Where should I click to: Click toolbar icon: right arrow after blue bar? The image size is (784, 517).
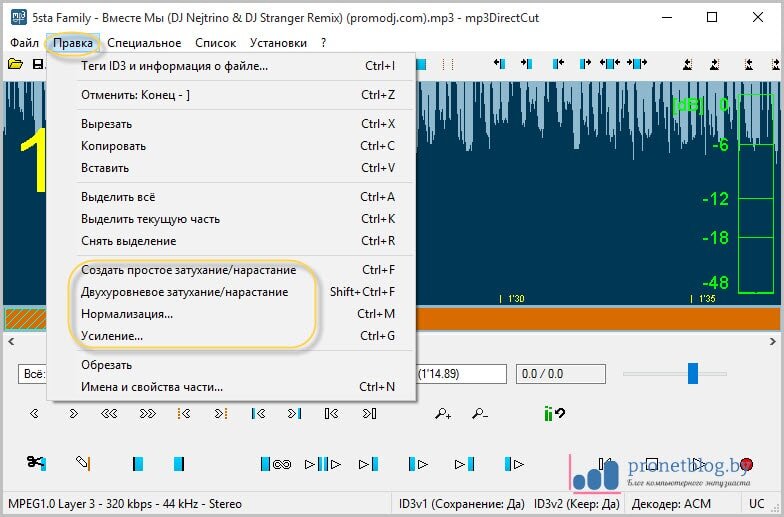pyautogui.click(x=585, y=64)
